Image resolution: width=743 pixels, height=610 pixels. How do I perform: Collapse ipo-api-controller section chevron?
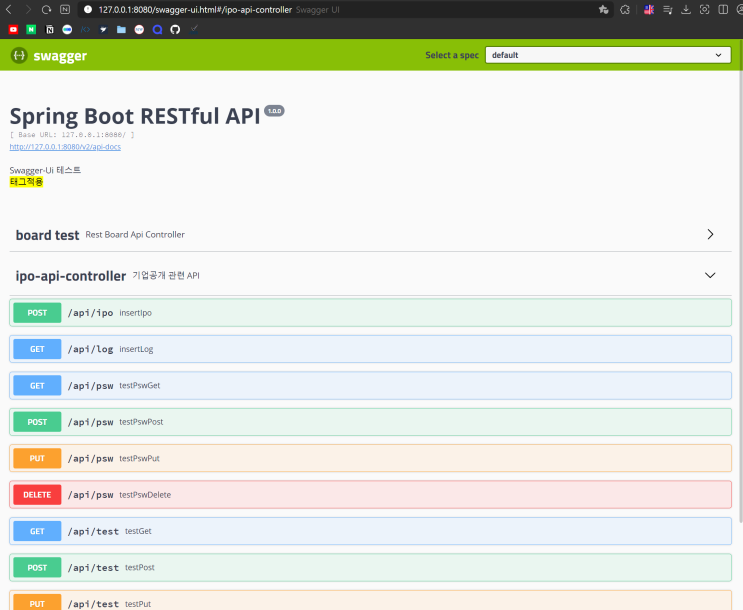click(710, 275)
